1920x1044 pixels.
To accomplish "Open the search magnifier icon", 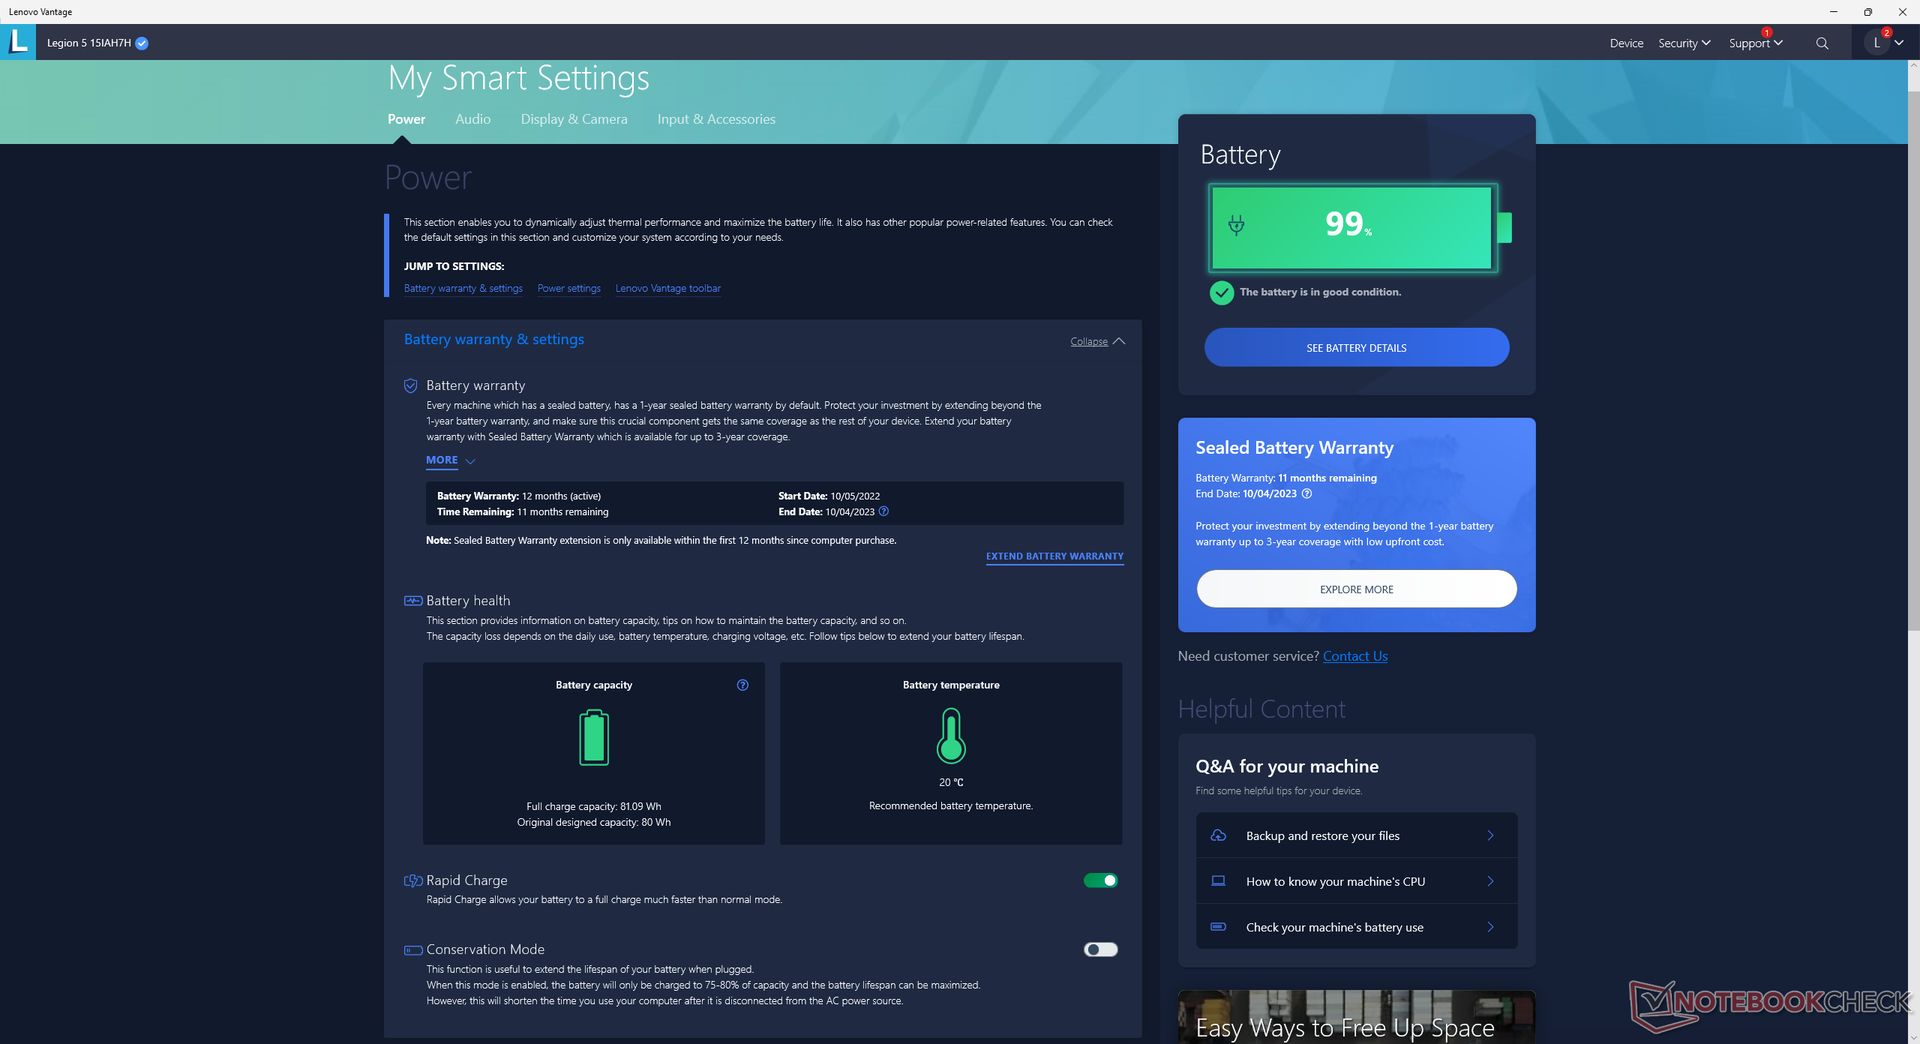I will click(x=1822, y=43).
